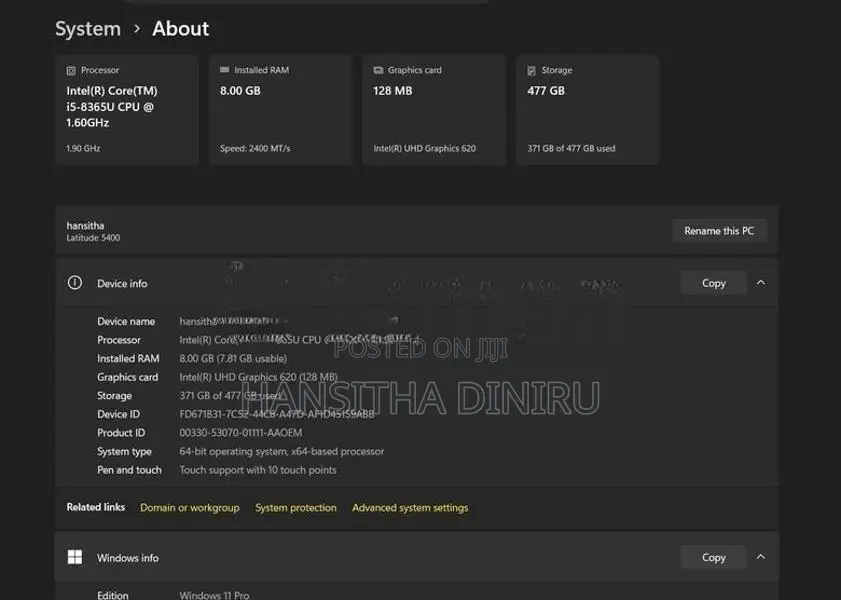
Task: Select the Windows 11 Pro edition value
Action: coord(215,595)
